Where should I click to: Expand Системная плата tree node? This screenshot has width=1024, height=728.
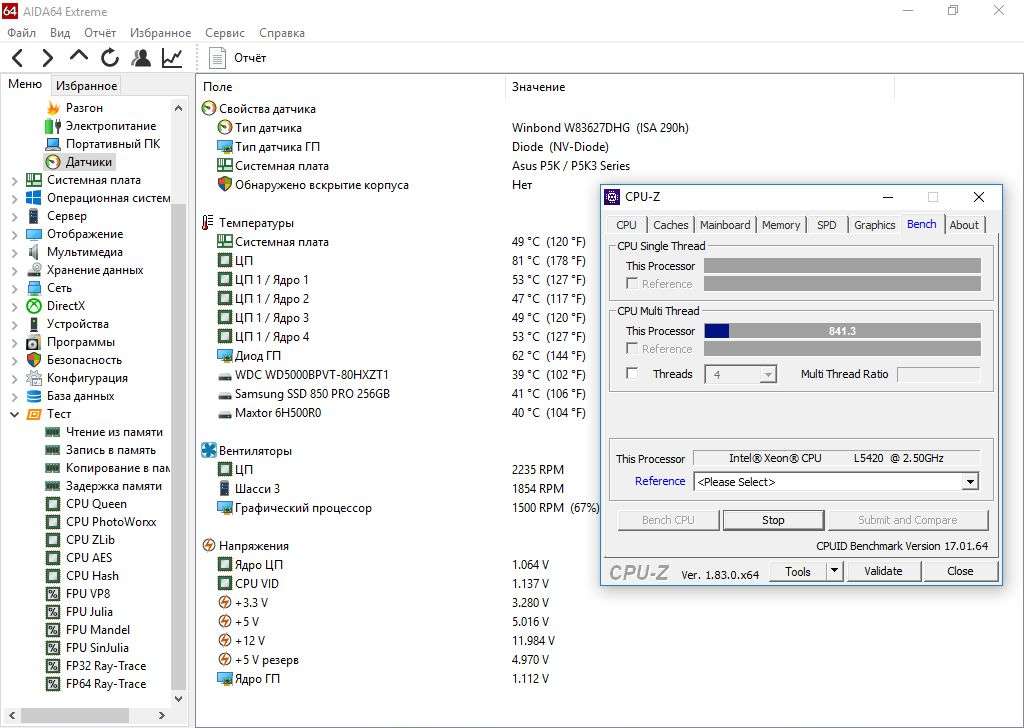(14, 180)
